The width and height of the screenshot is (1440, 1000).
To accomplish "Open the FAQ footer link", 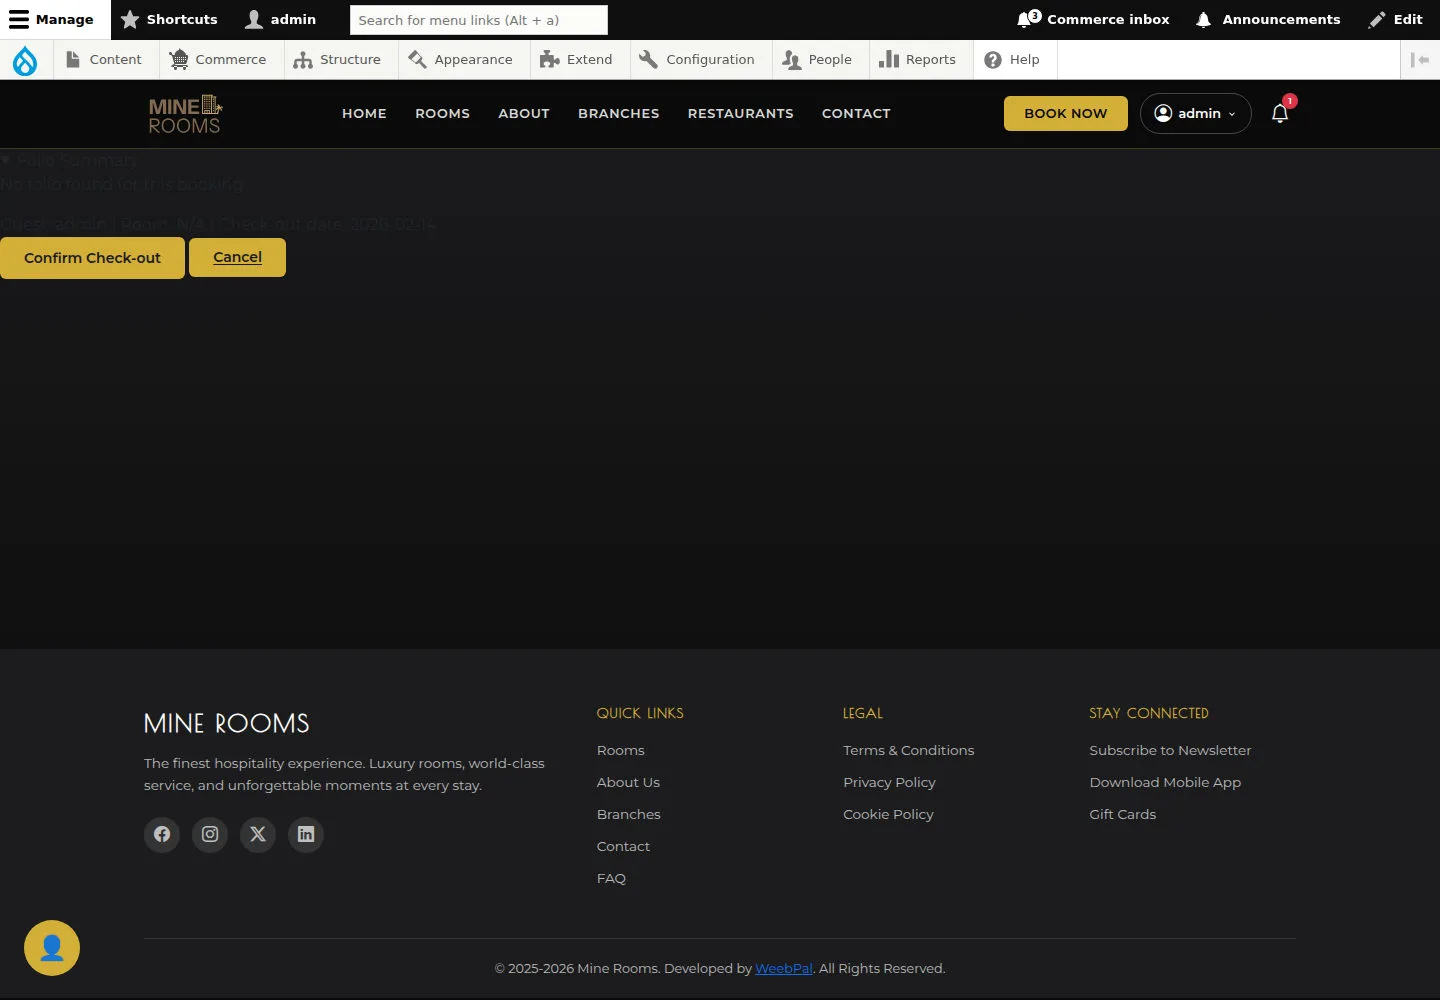I will coord(611,878).
